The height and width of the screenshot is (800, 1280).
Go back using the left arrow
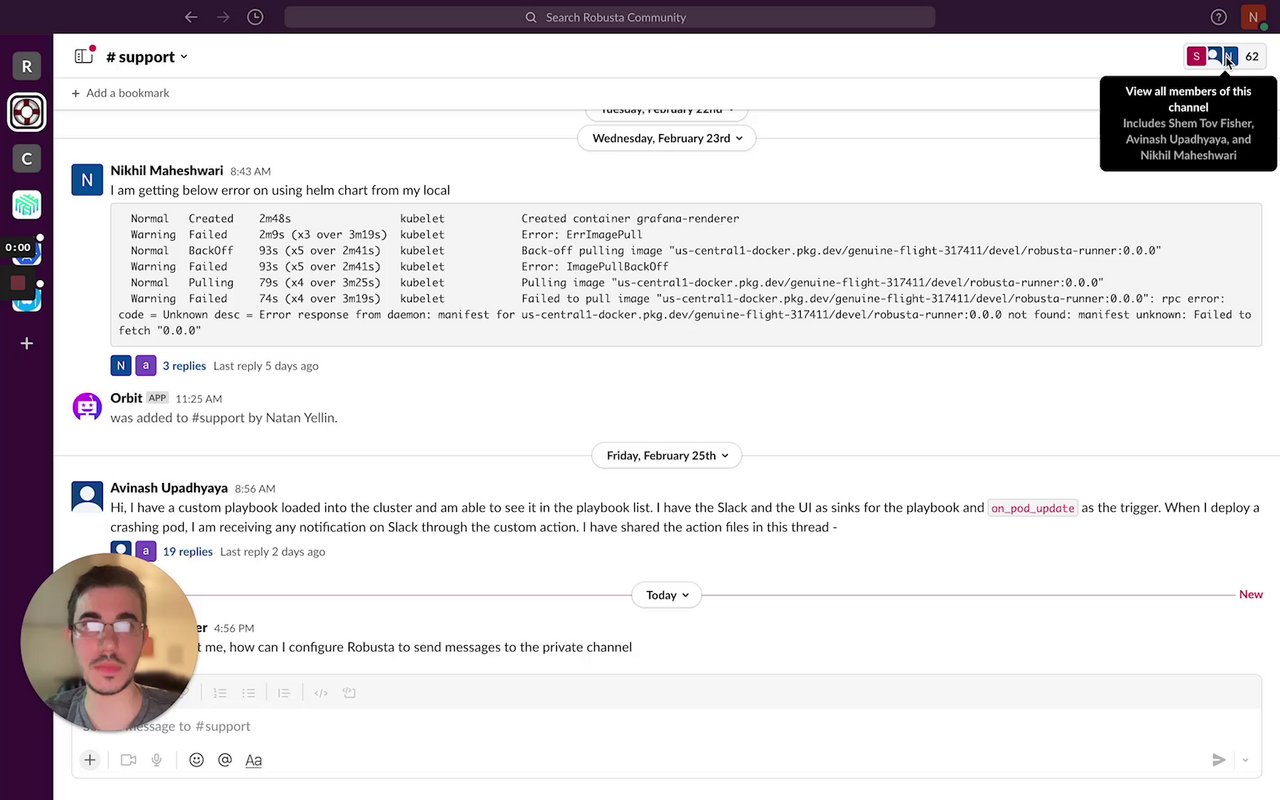[x=191, y=17]
